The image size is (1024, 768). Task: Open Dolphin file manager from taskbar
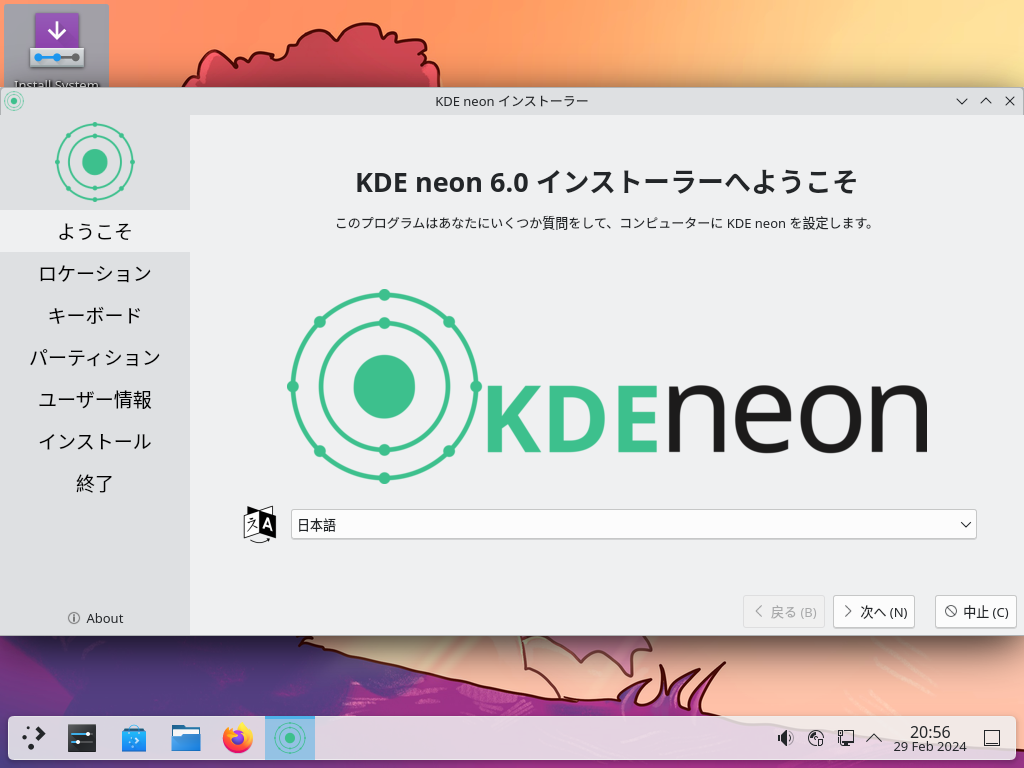(x=186, y=738)
